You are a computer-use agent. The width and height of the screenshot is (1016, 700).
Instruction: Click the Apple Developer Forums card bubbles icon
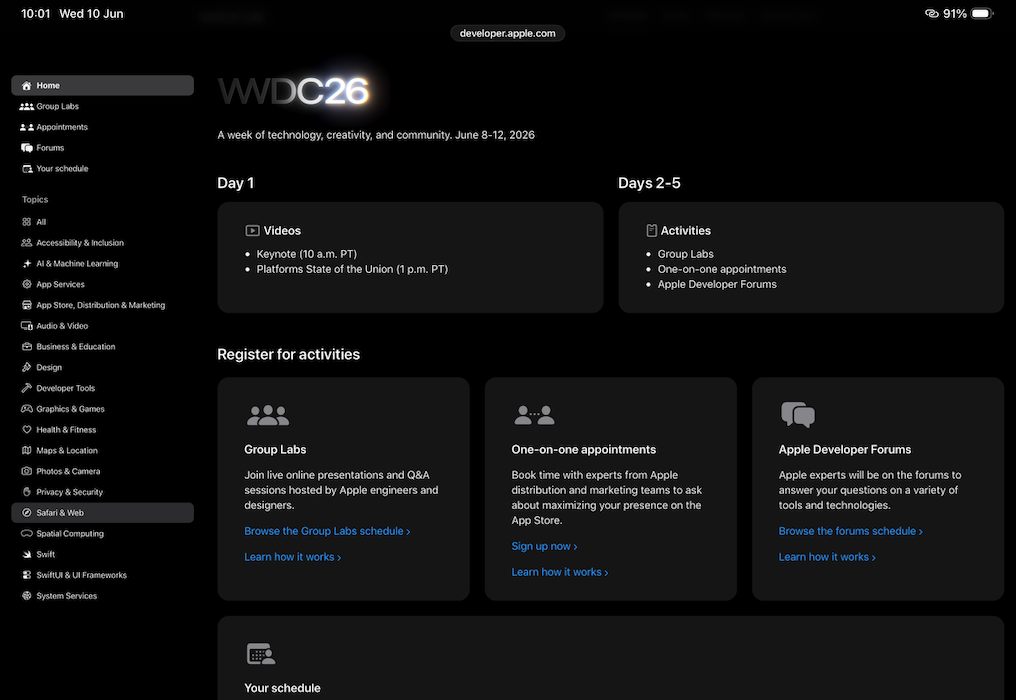click(x=798, y=414)
